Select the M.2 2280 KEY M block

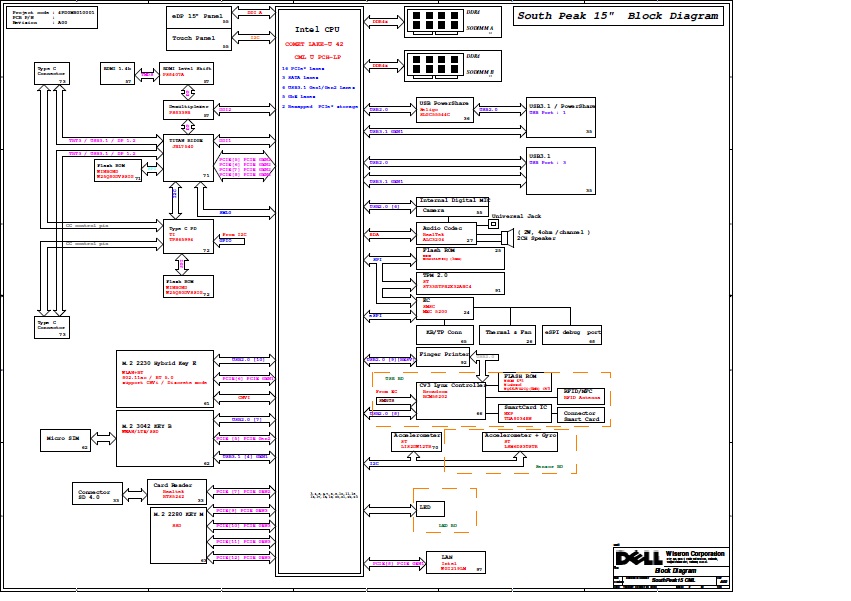[179, 535]
